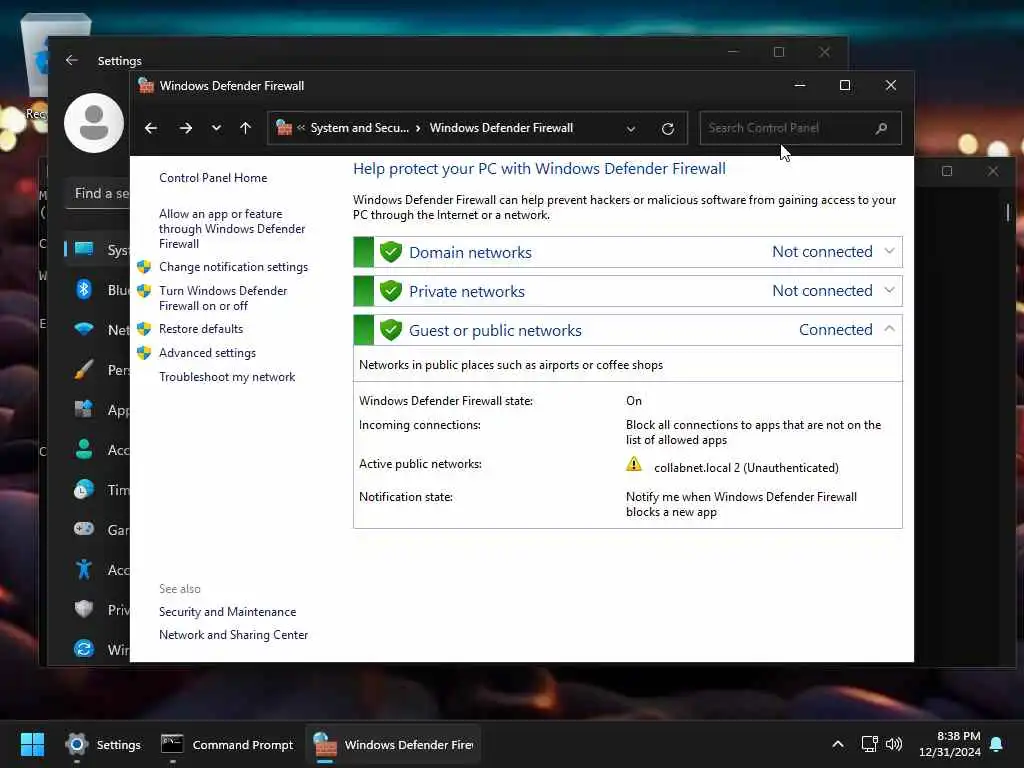Open Troubleshoot my network

pos(227,377)
